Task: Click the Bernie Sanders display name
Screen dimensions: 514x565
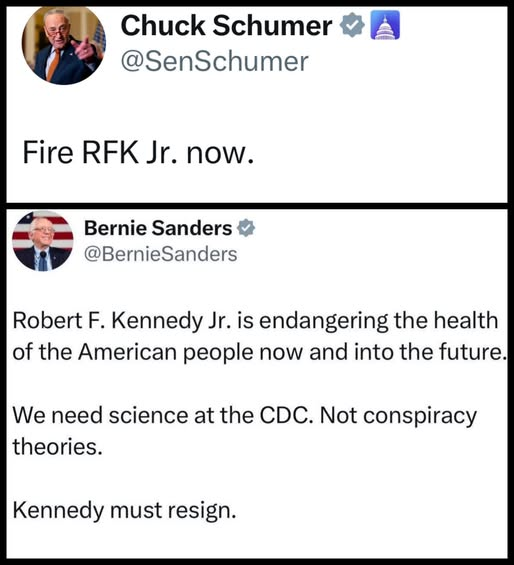Action: click(158, 228)
